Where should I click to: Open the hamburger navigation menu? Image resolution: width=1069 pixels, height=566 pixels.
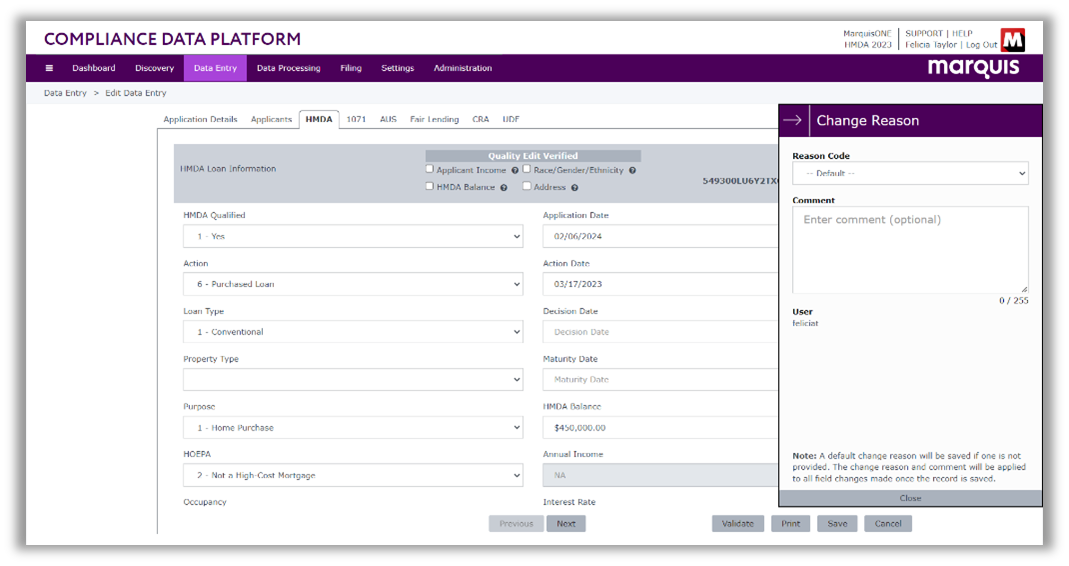coord(49,68)
